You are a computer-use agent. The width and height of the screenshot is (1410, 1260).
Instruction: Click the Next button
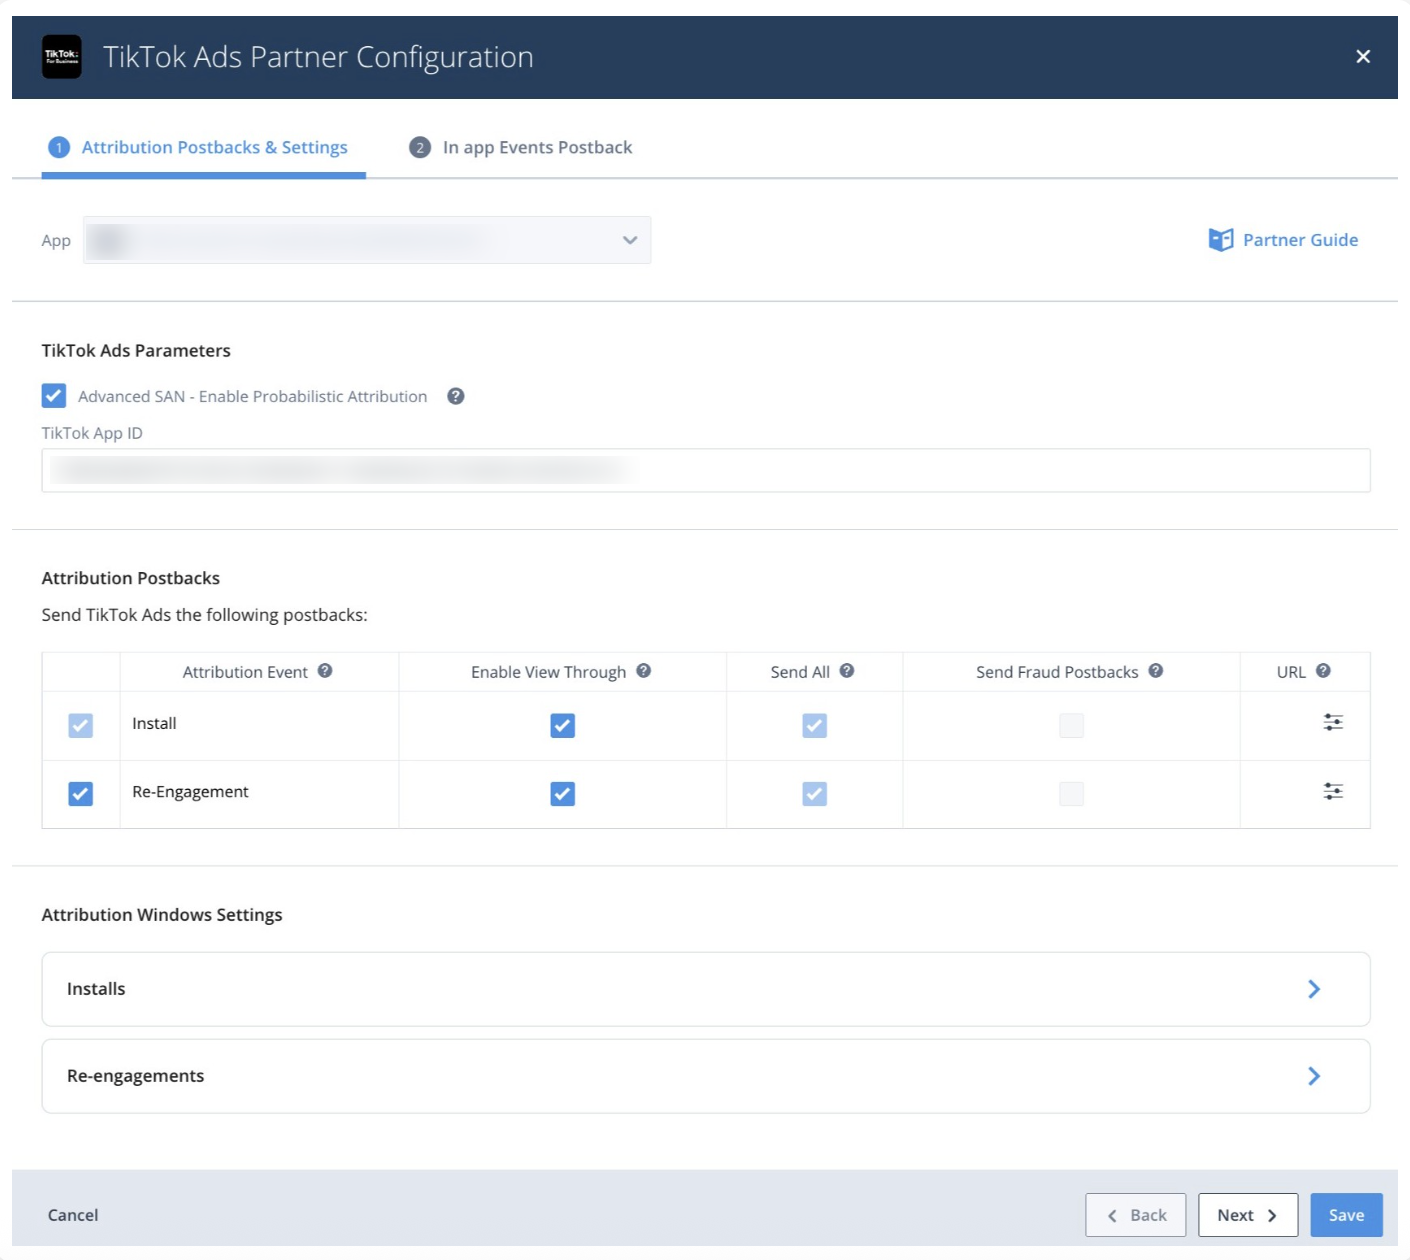coord(1248,1215)
